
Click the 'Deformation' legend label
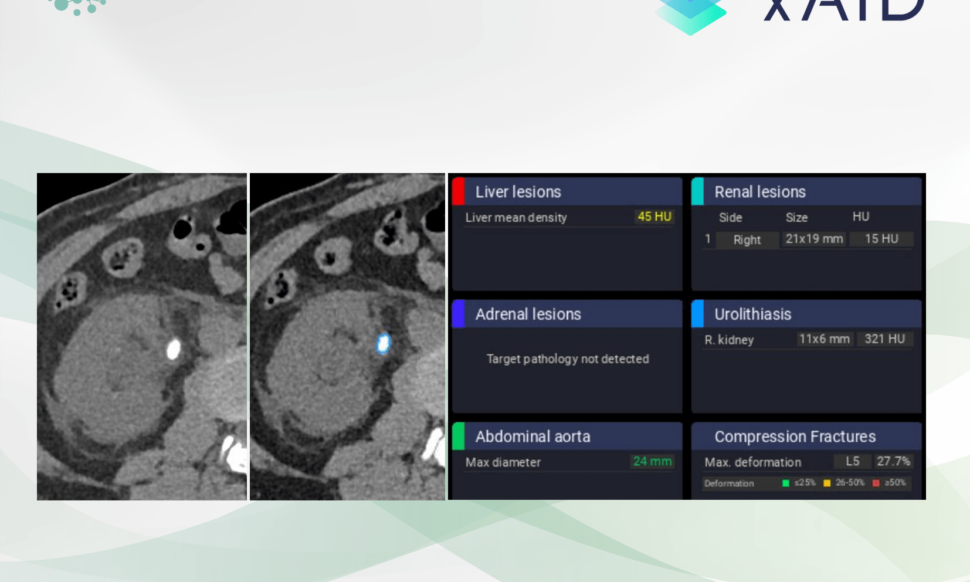(x=729, y=484)
